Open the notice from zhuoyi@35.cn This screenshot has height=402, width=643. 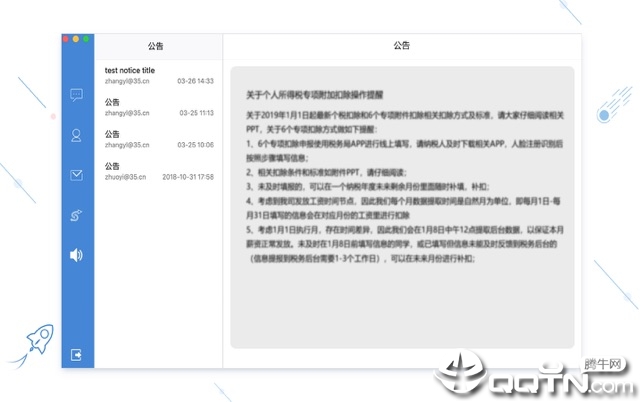point(159,171)
